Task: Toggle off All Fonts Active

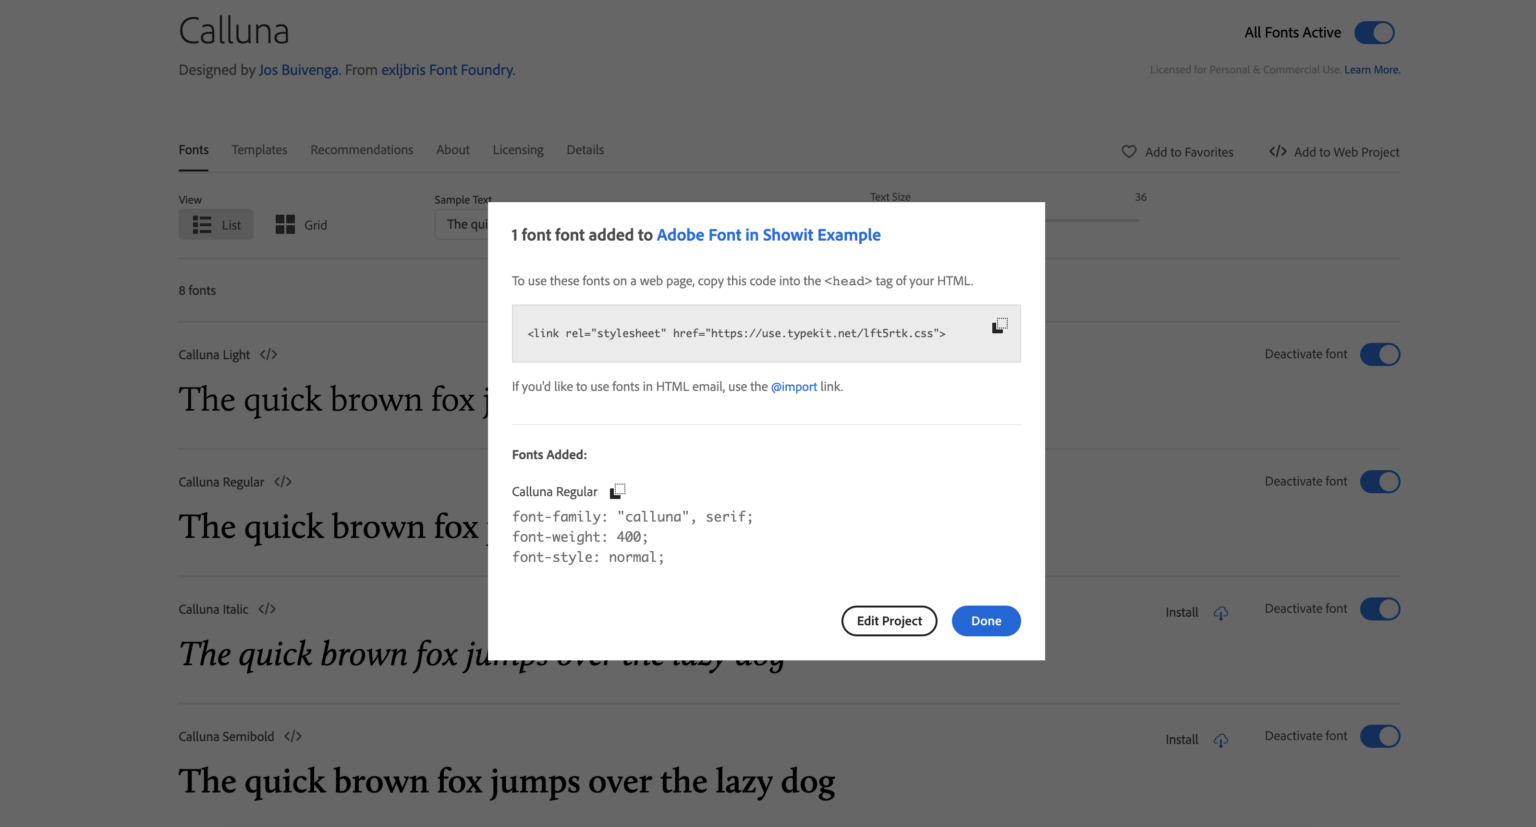Action: [x=1374, y=32]
